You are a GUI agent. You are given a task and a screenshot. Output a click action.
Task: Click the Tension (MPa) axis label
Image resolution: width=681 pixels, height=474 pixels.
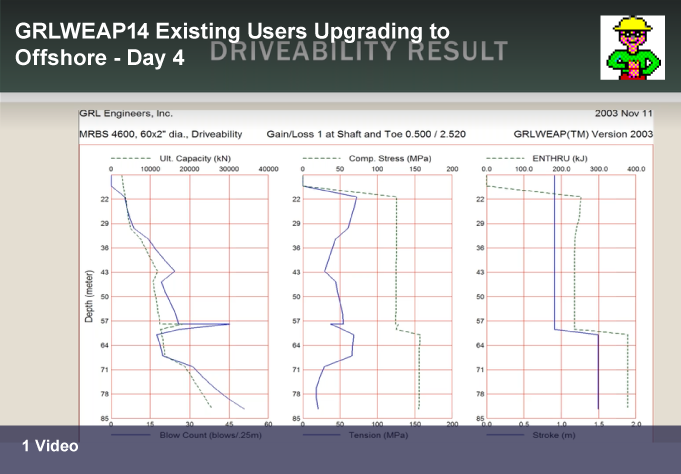click(x=378, y=435)
